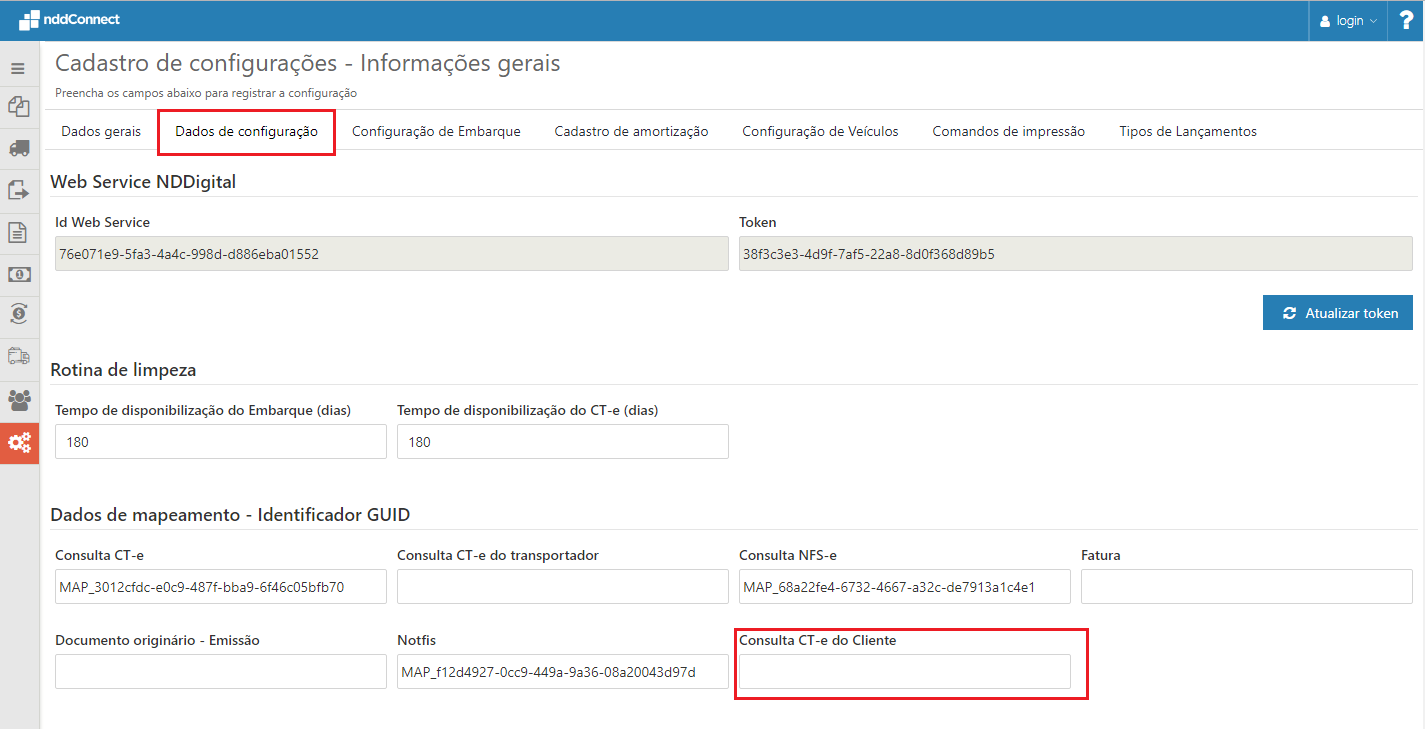This screenshot has width=1425, height=729.
Task: Switch to the Dados gerais tab
Action: [x=101, y=131]
